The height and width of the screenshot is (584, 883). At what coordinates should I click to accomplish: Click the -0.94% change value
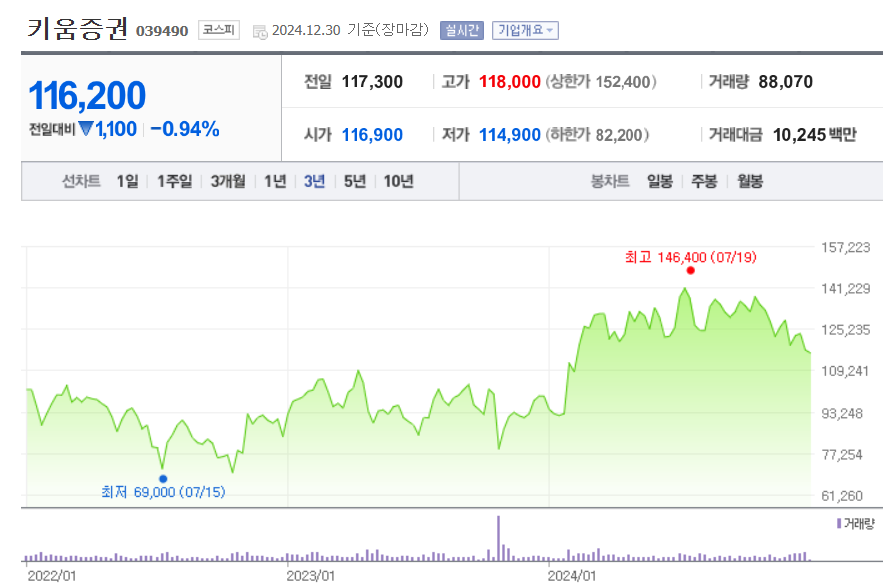click(x=185, y=129)
